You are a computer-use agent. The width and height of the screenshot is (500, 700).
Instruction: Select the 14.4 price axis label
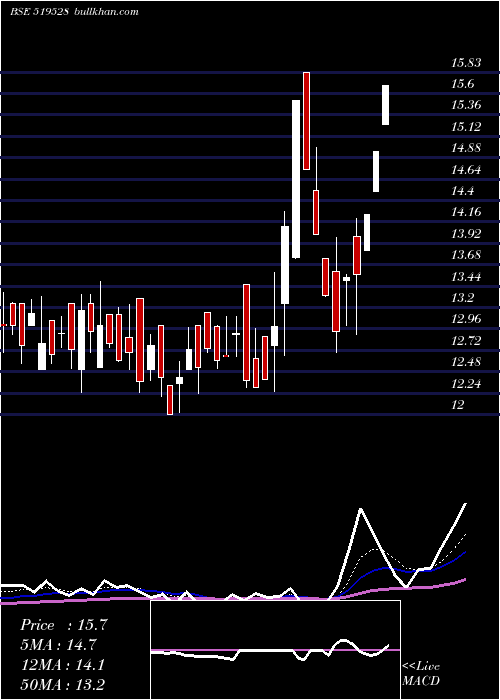pyautogui.click(x=462, y=191)
